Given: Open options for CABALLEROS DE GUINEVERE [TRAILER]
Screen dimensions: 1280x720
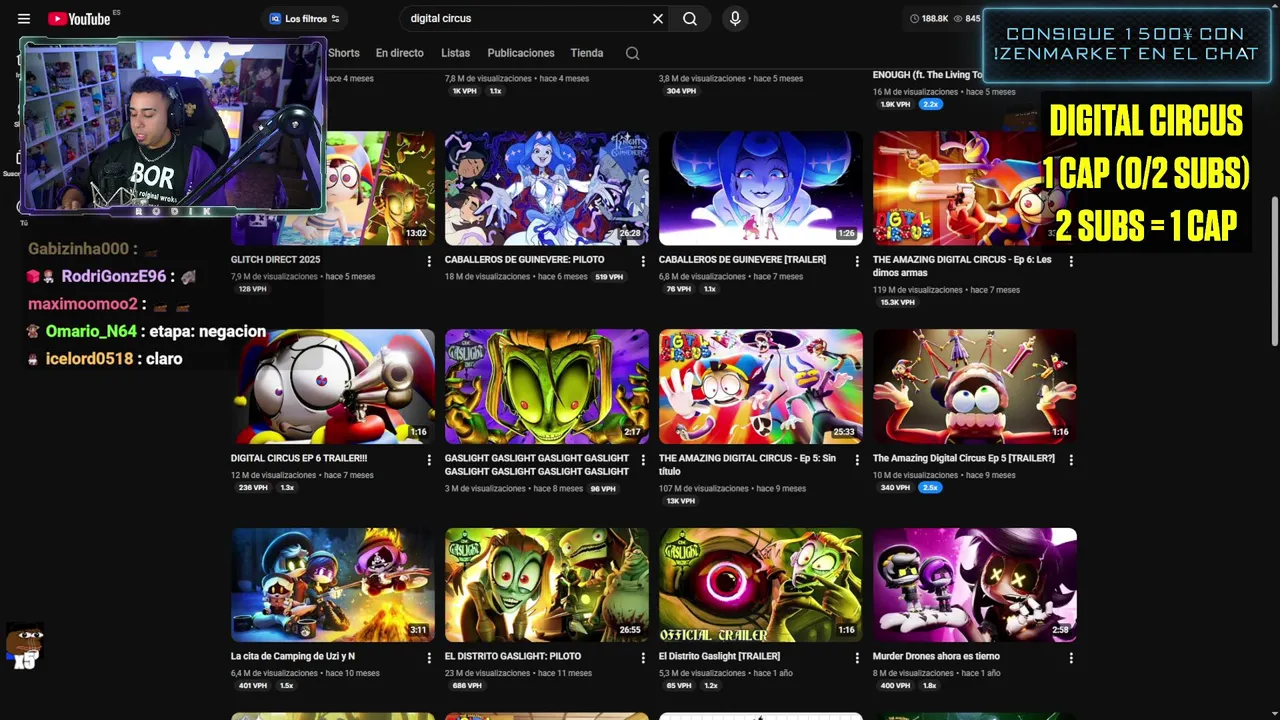Looking at the screenshot, I should tap(857, 261).
